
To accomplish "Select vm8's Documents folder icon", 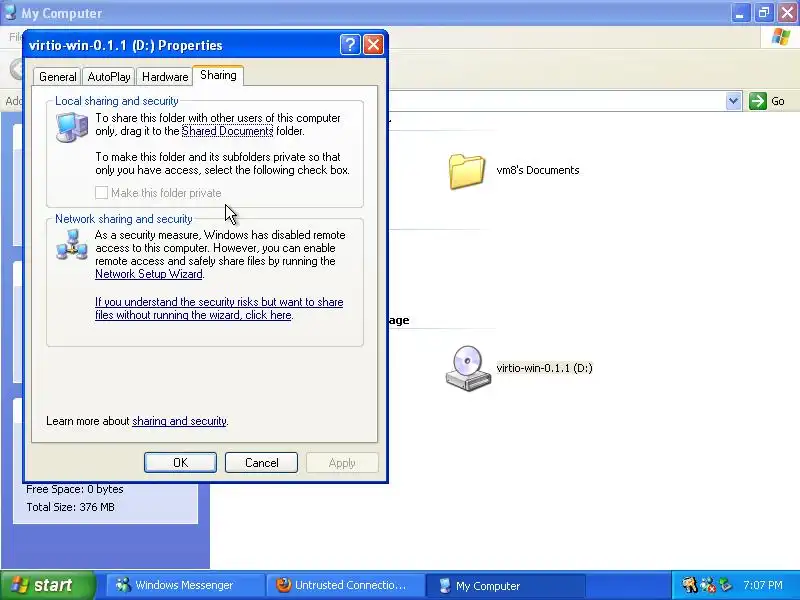I will click(466, 171).
